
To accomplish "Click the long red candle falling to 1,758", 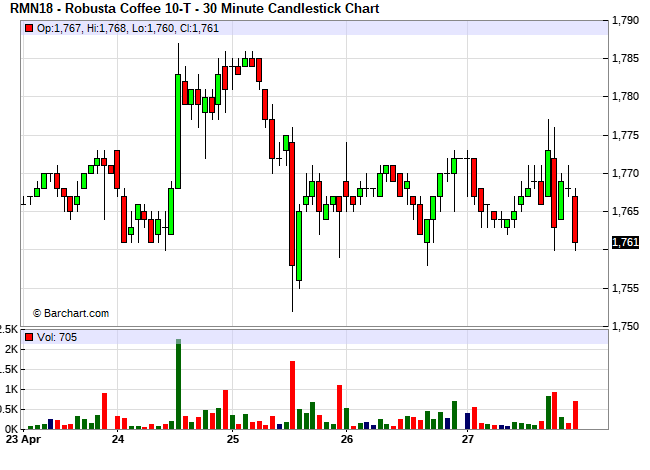I will (x=292, y=204).
